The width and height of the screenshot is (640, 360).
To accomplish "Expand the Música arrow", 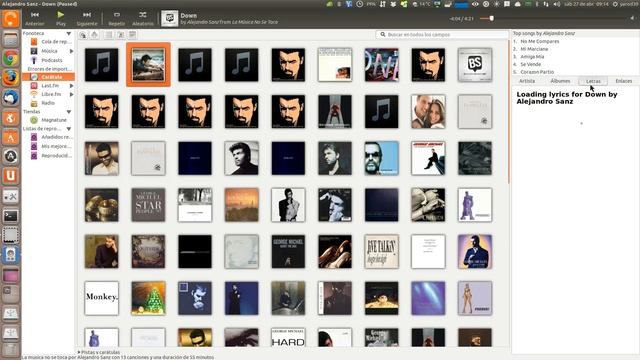I will pos(71,51).
